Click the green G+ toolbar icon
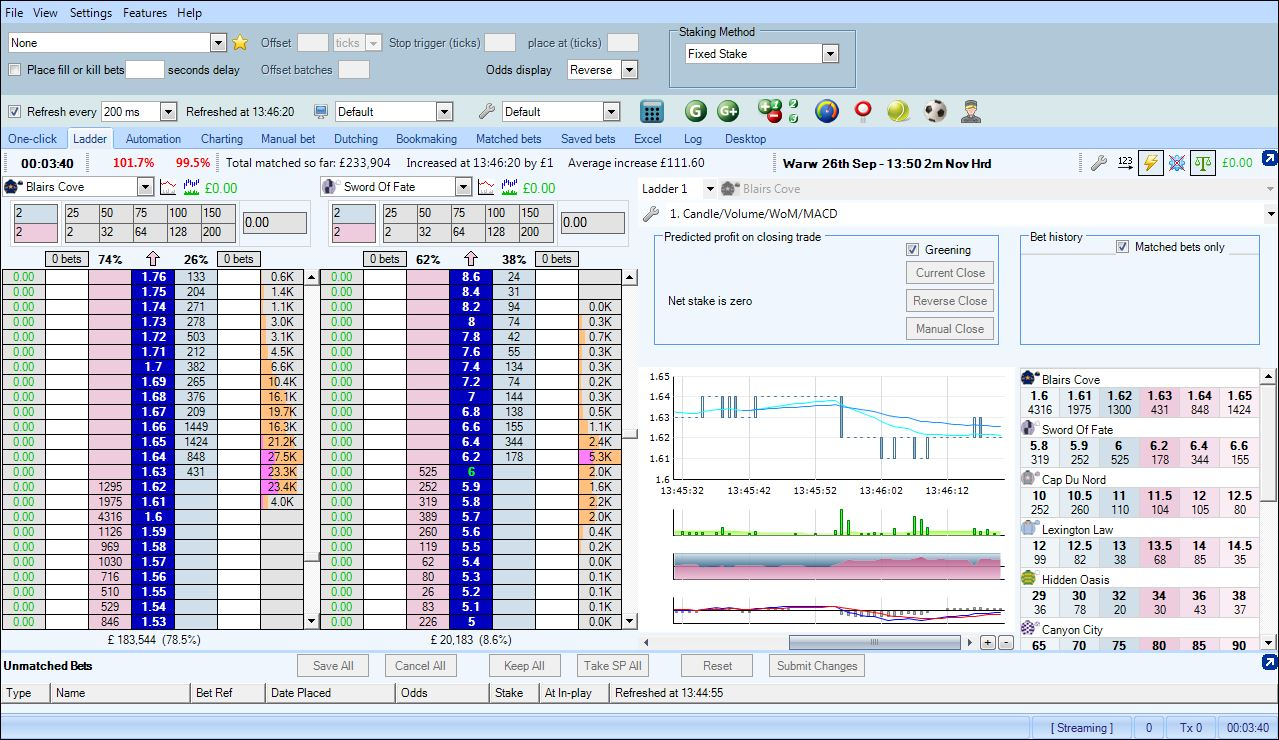 [x=727, y=112]
